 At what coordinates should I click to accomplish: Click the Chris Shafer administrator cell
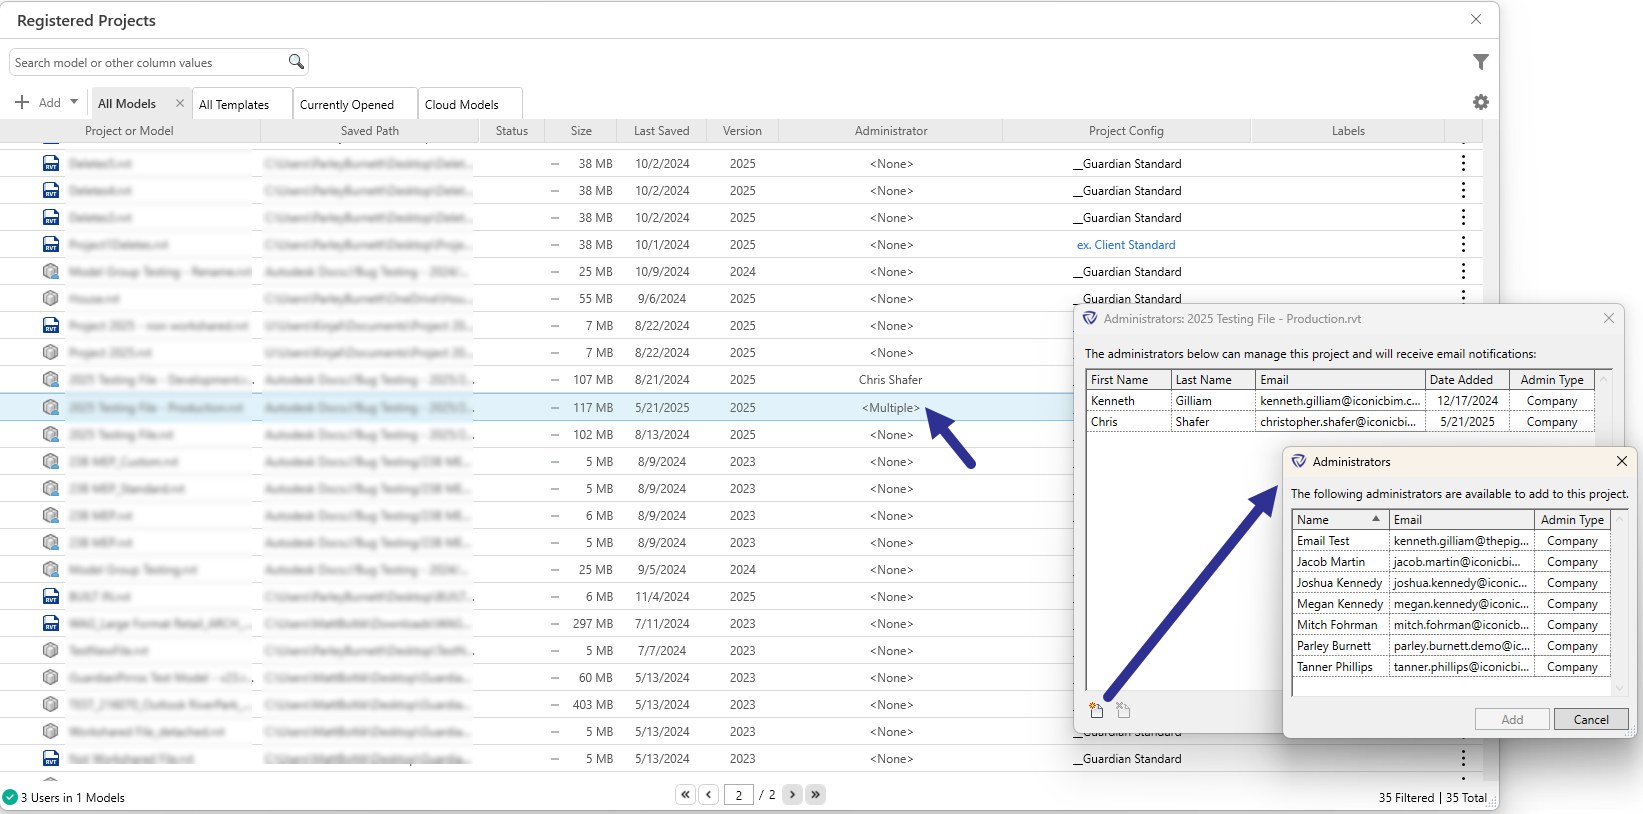click(x=890, y=379)
